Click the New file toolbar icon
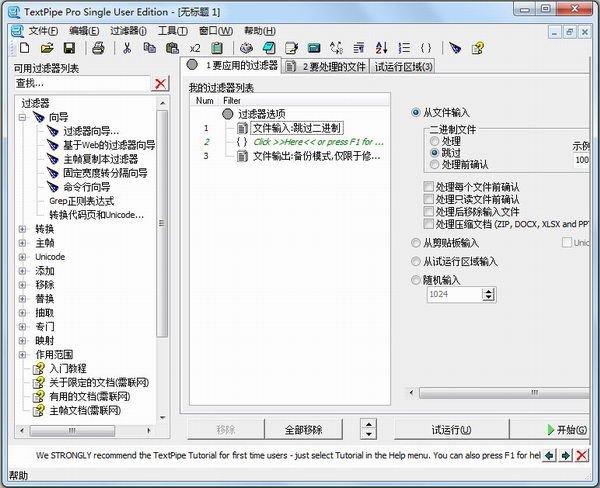600x488 pixels. click(x=24, y=48)
